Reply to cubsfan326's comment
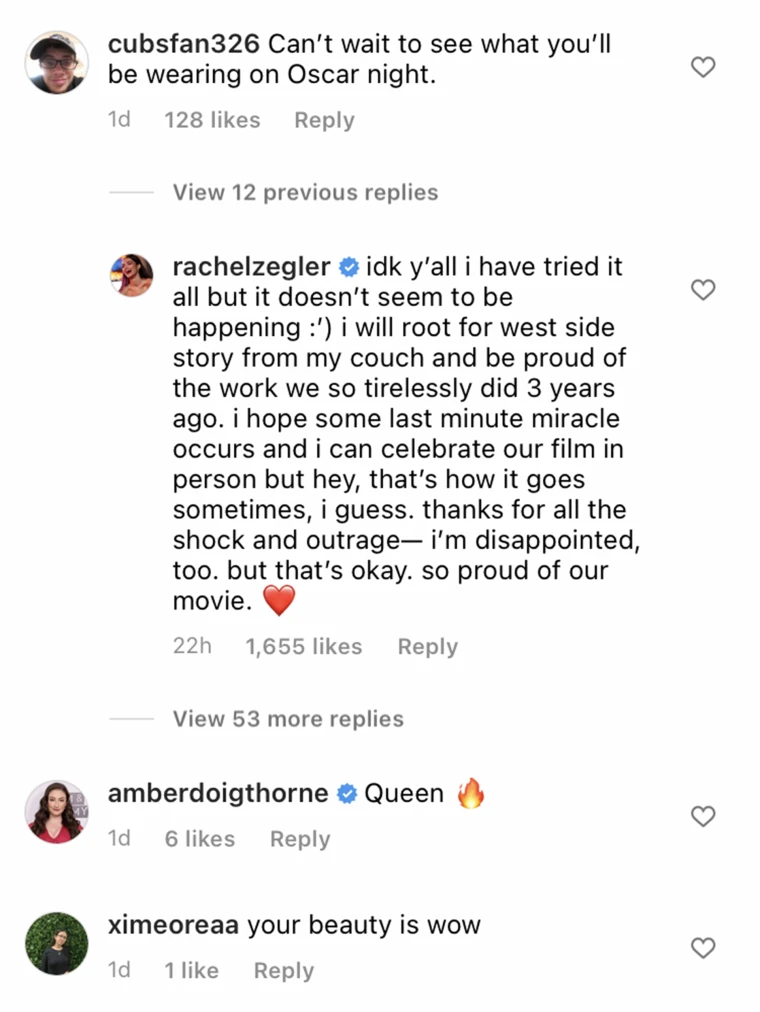 click(x=323, y=120)
